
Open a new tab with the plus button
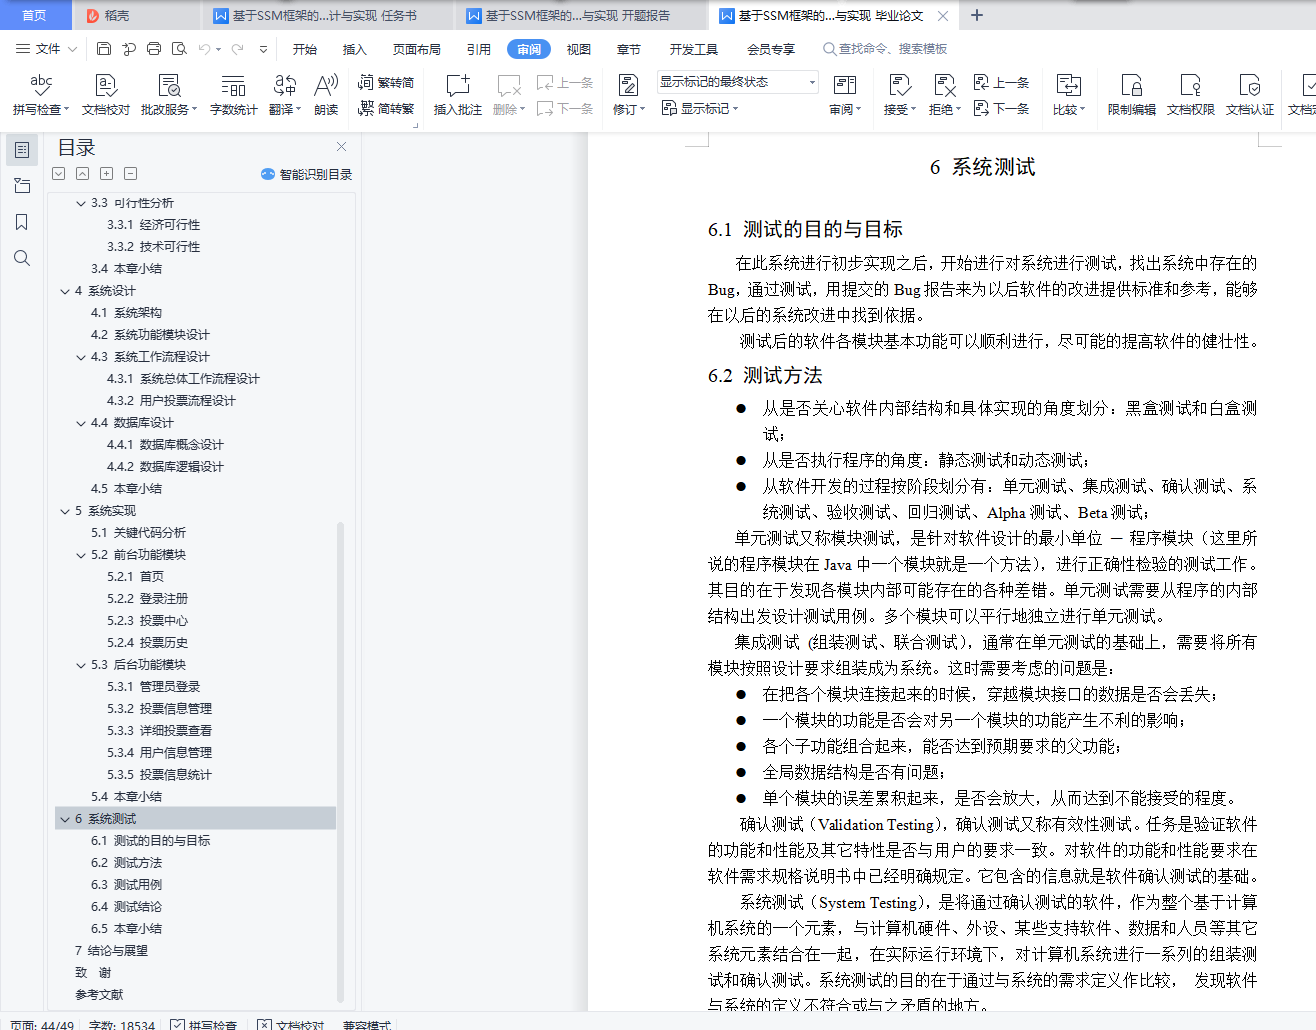coord(977,15)
